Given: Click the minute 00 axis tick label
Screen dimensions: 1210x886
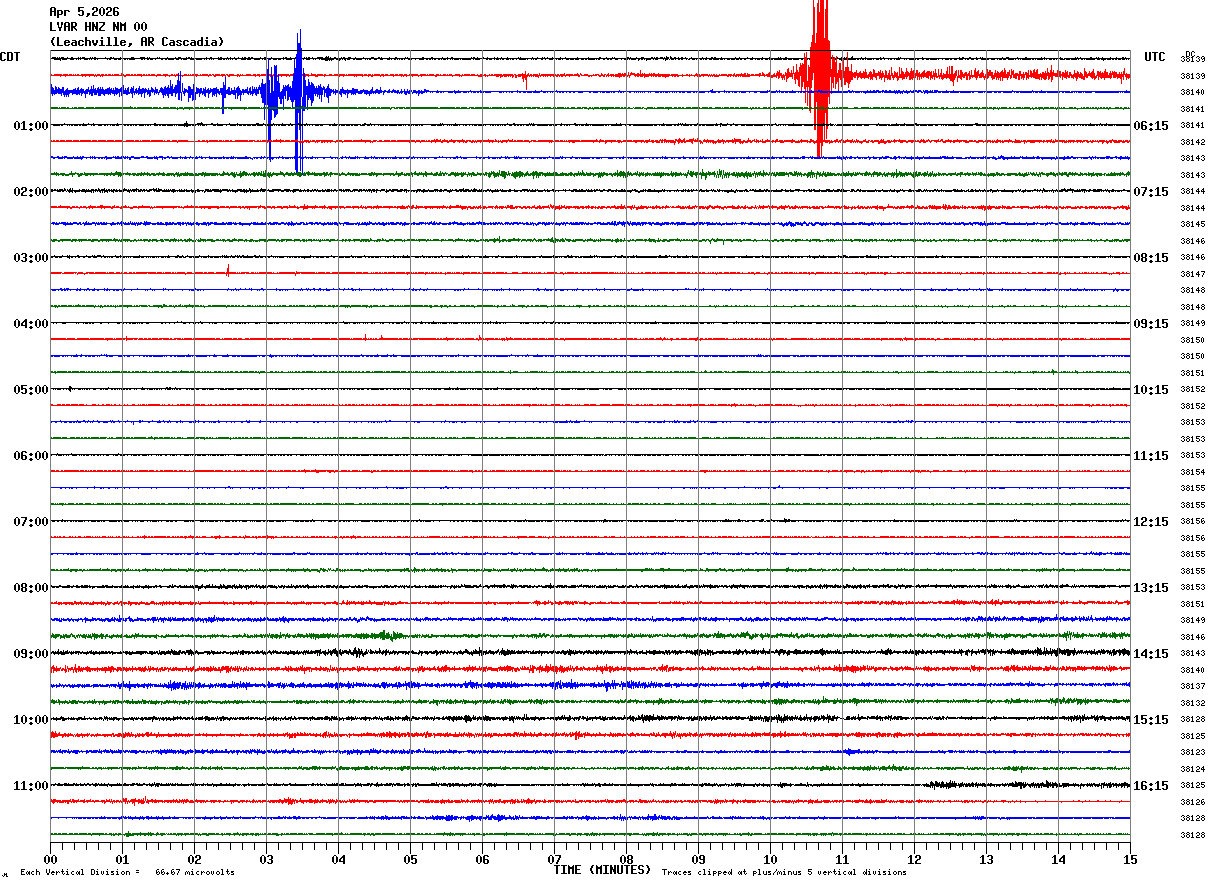Looking at the screenshot, I should tap(50, 859).
